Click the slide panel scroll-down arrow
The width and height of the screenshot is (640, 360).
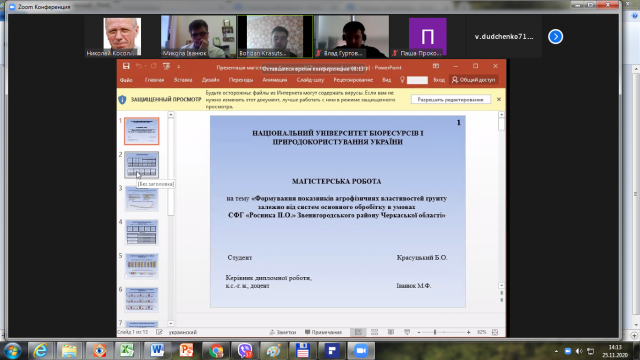[x=171, y=324]
